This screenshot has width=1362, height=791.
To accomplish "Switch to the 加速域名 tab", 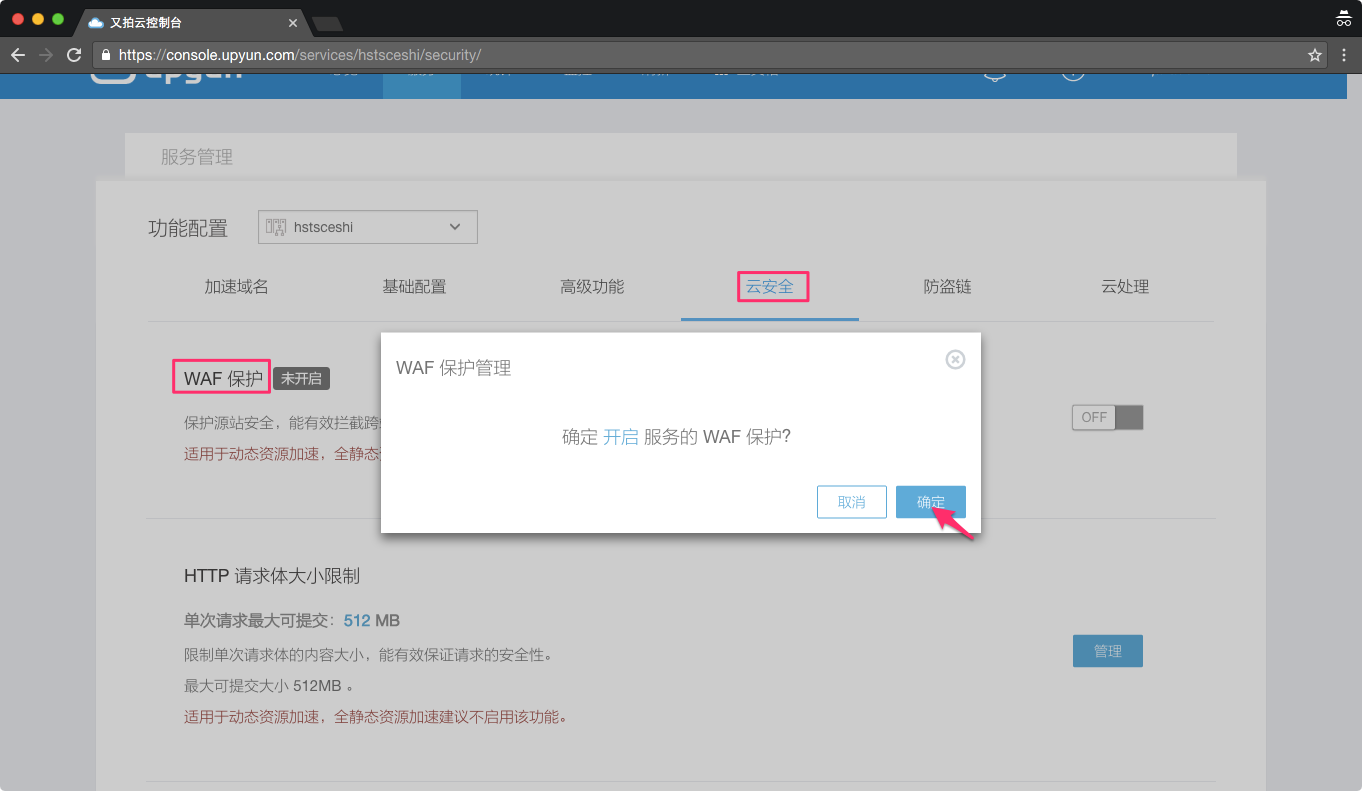I will pyautogui.click(x=237, y=287).
